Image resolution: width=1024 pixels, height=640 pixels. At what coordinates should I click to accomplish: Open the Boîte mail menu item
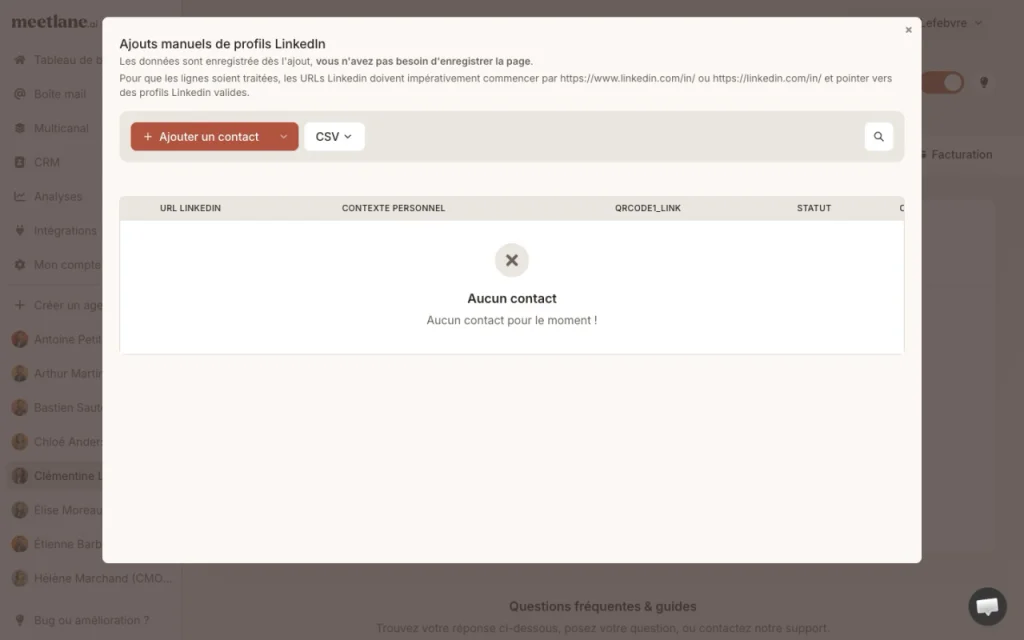(x=60, y=94)
